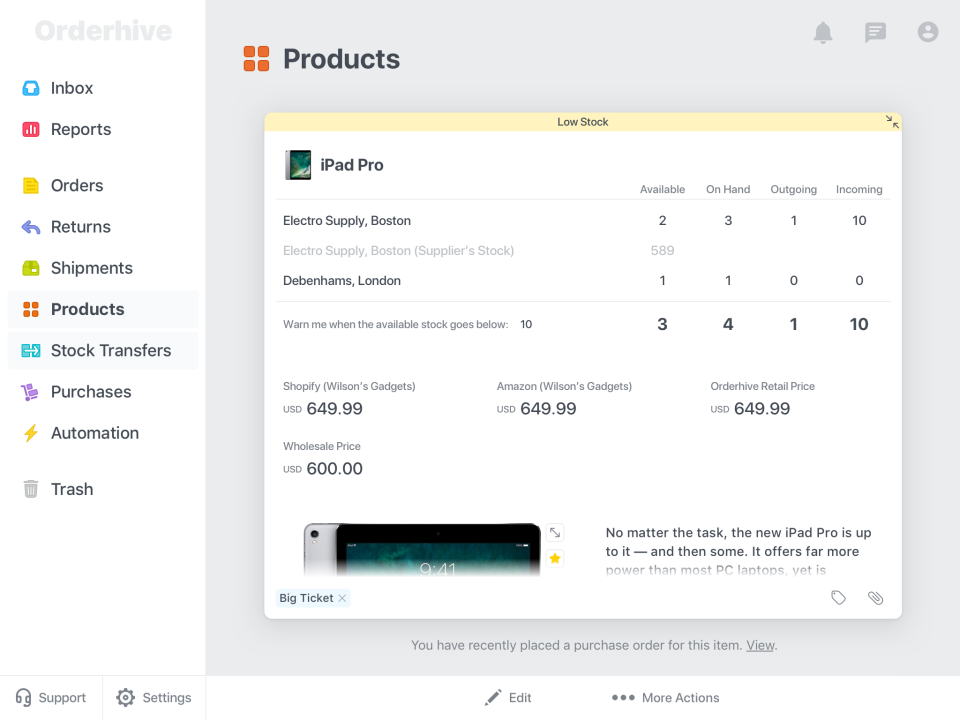Open View link for the purchase order

coord(760,645)
